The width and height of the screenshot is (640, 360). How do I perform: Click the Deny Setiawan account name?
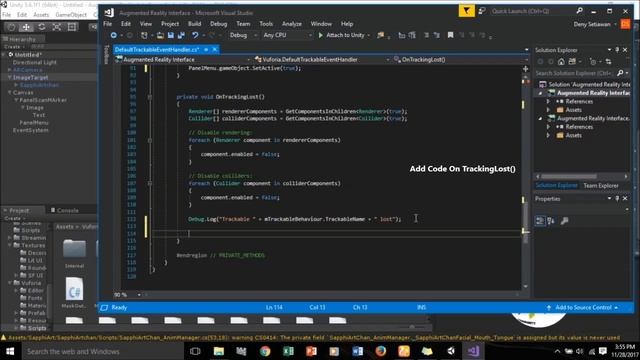point(592,24)
